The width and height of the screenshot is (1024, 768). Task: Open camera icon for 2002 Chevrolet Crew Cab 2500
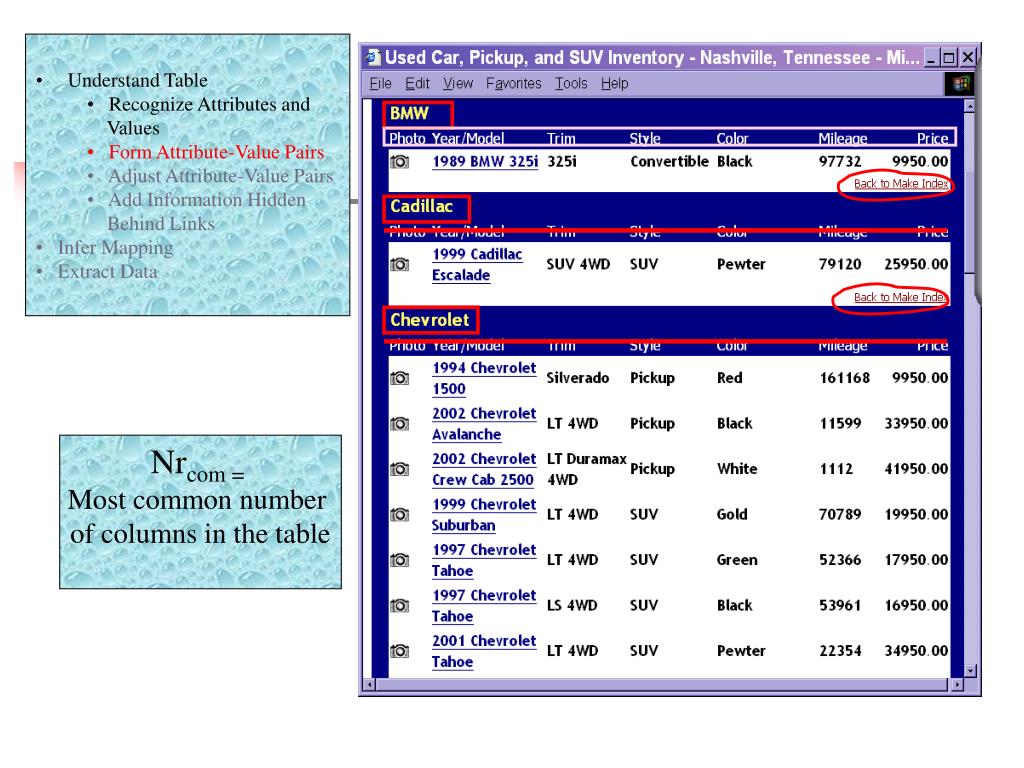point(400,469)
